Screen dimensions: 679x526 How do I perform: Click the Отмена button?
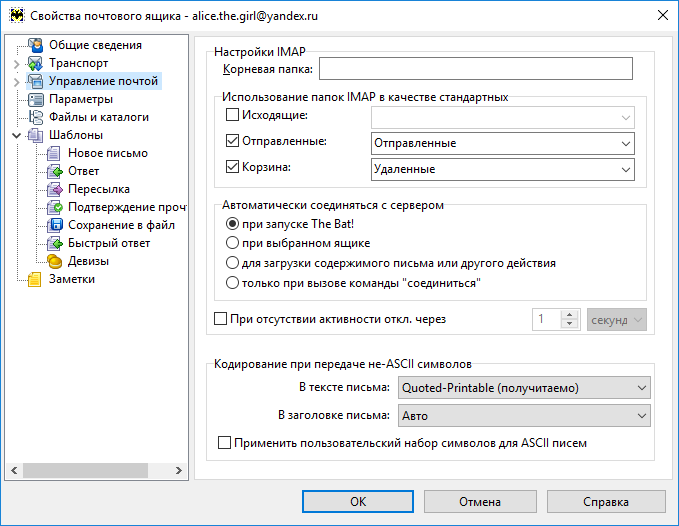click(x=480, y=501)
